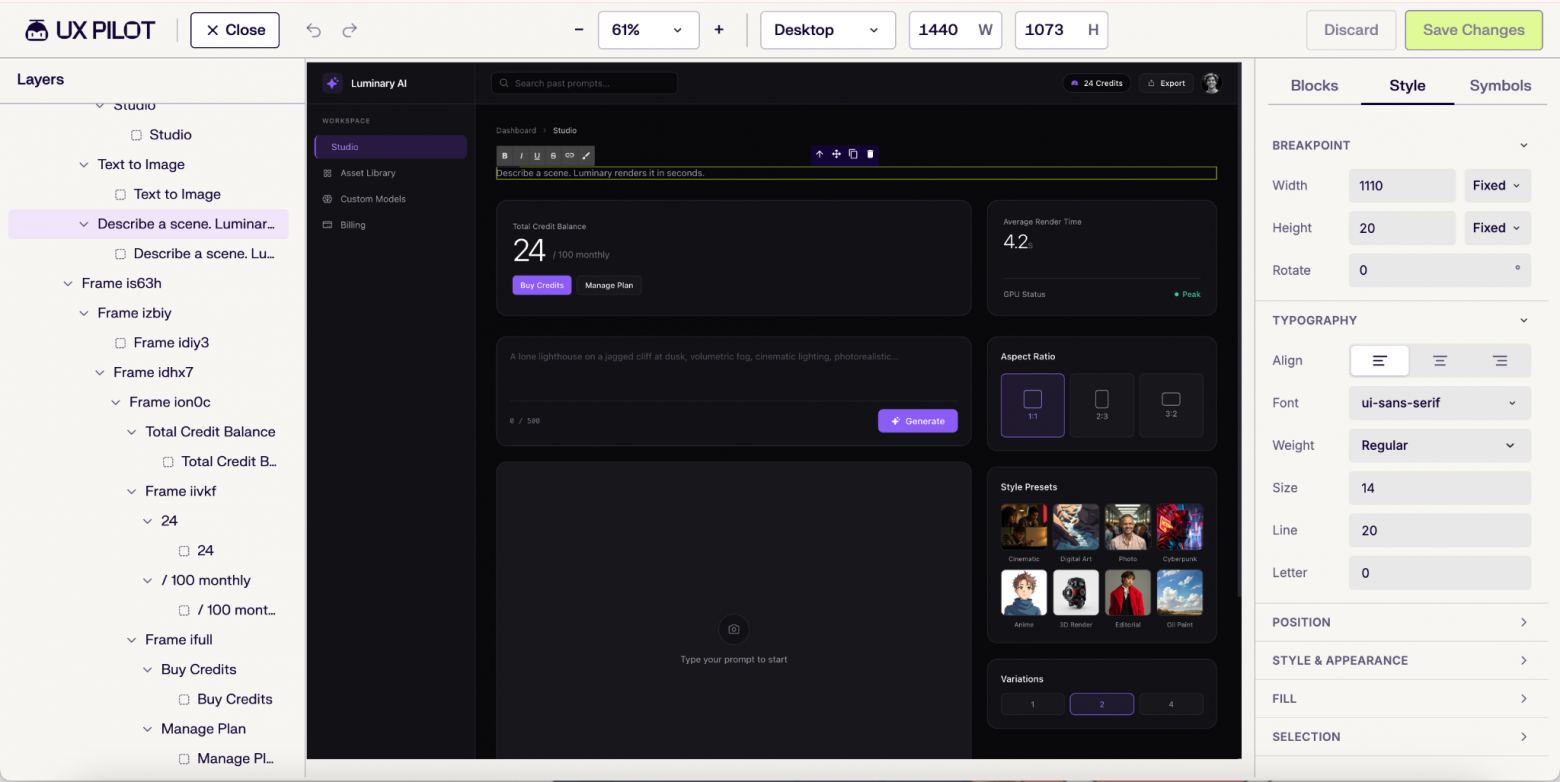
Task: Collapse the Frame is63h layer chevron
Action: coord(68,284)
